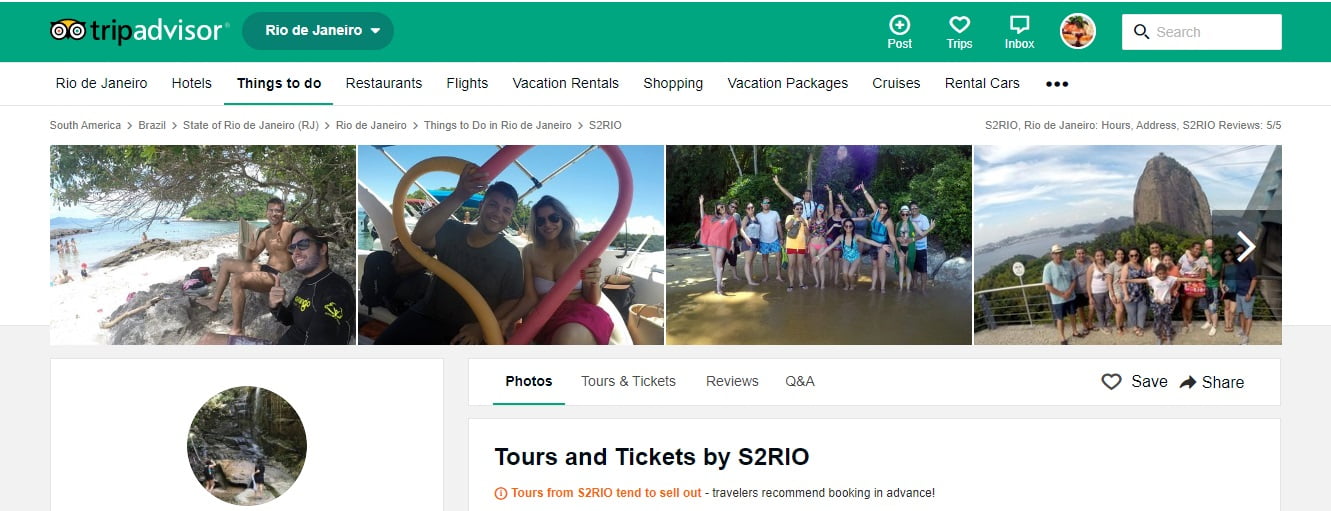Click the user profile avatar
The height and width of the screenshot is (511, 1331).
coord(1078,31)
